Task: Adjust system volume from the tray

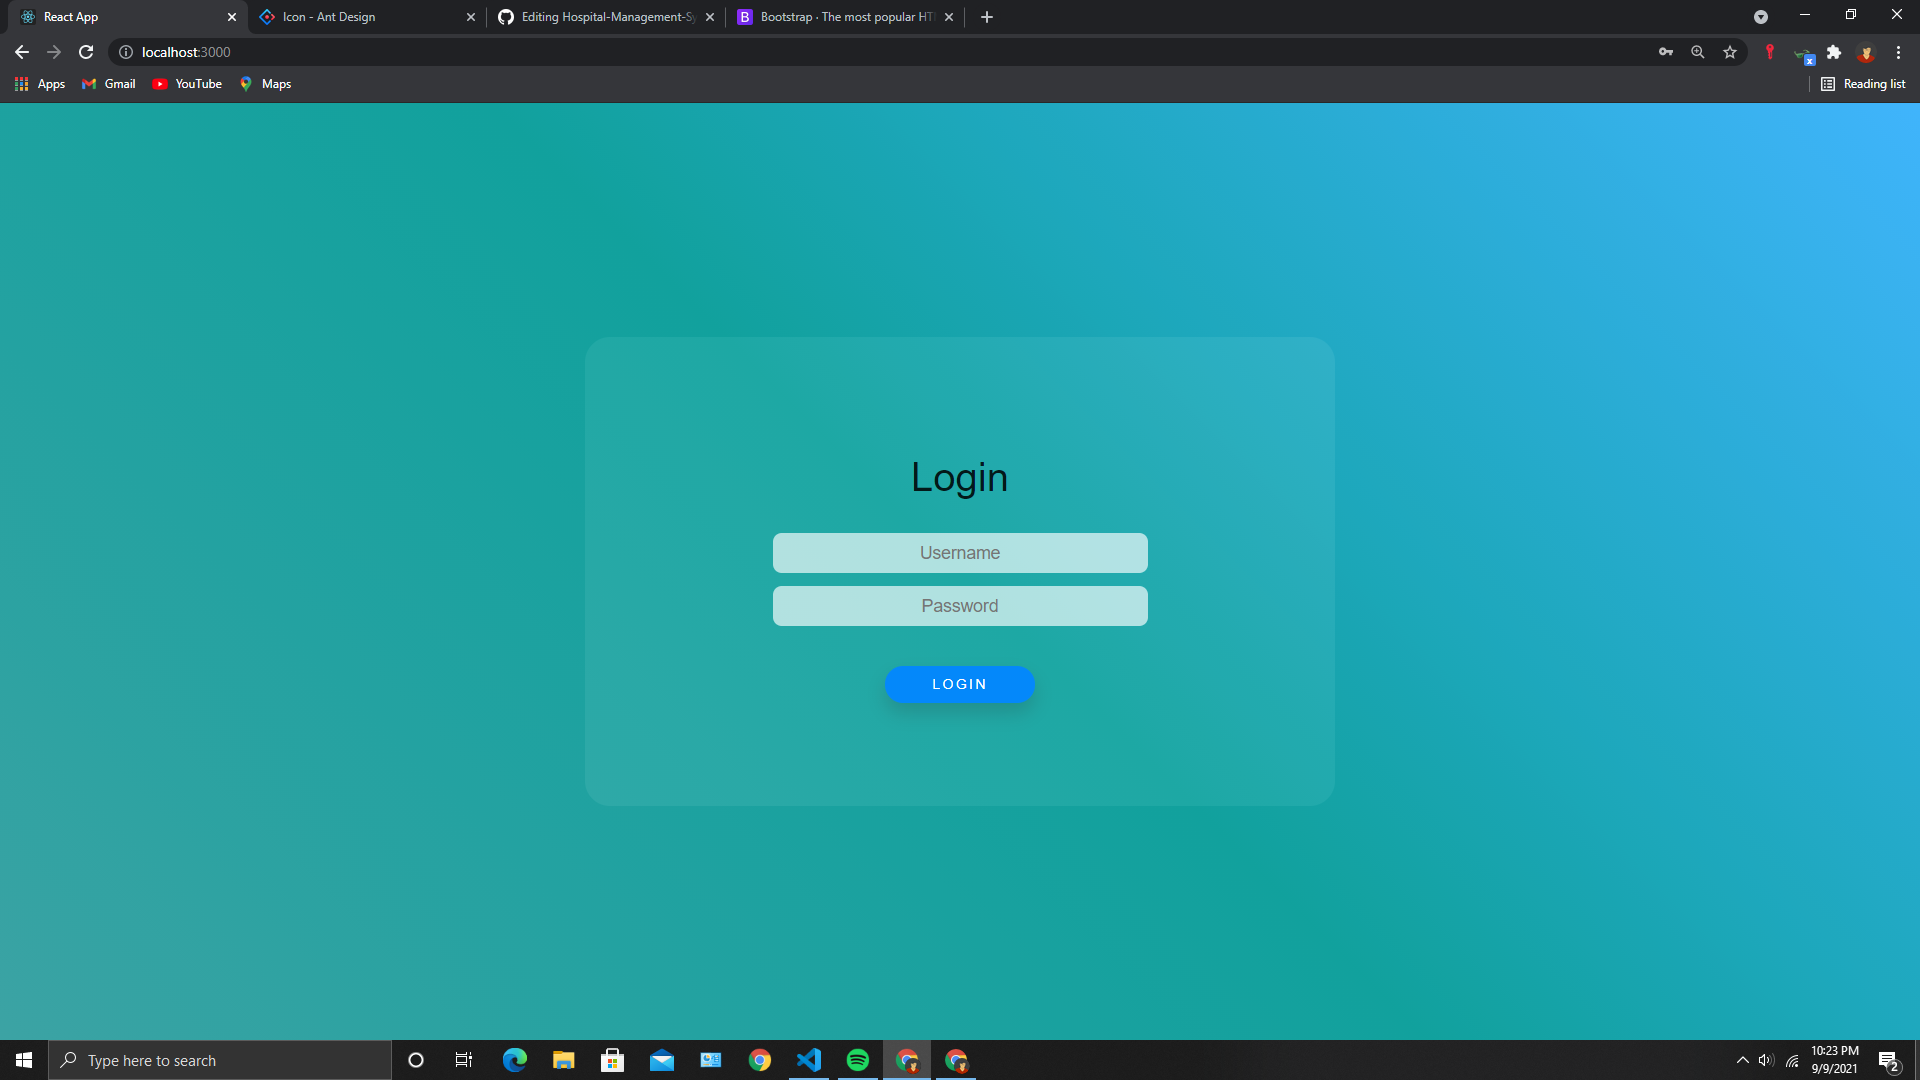Action: tap(1765, 1060)
